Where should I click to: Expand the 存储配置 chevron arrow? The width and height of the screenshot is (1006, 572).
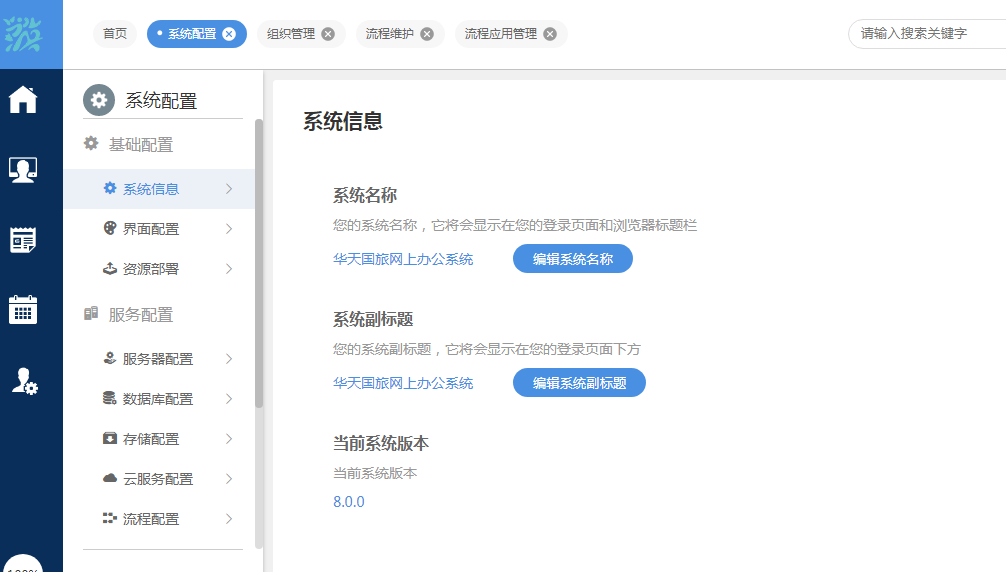(x=229, y=439)
